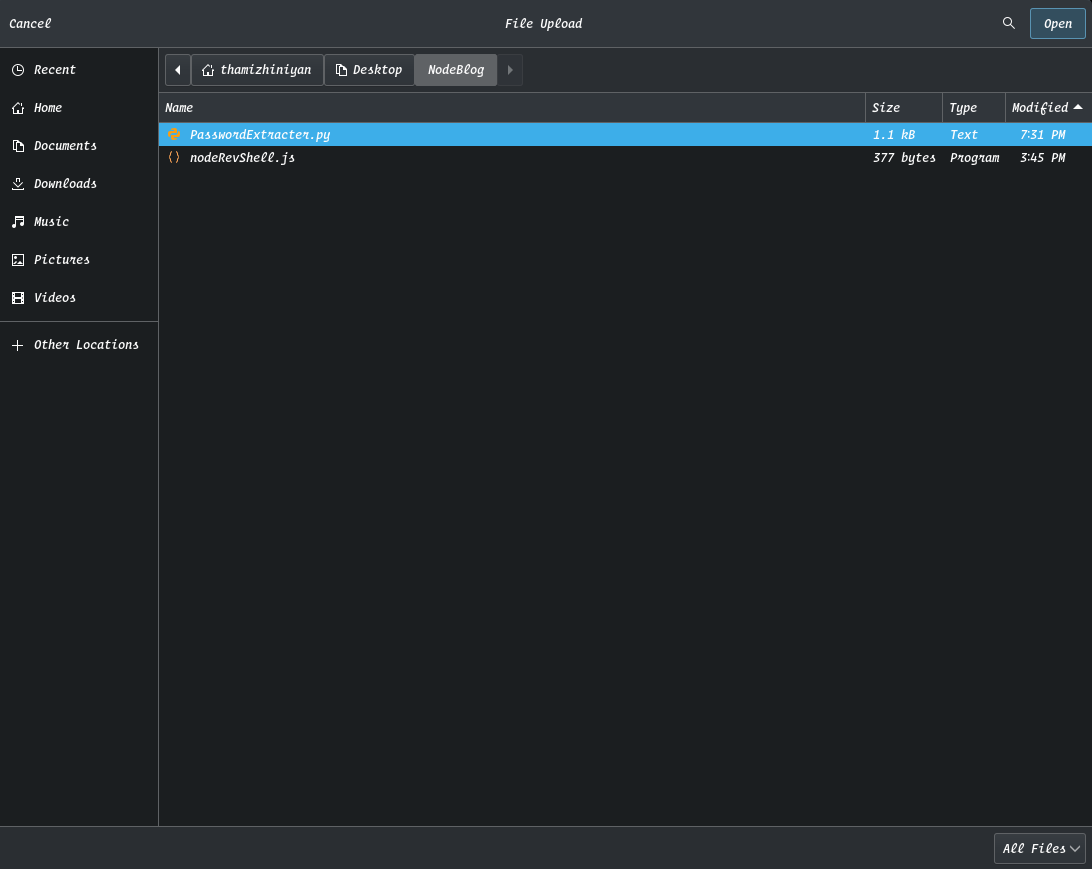
Task: Go to Home in sidebar
Action: [x=47, y=108]
